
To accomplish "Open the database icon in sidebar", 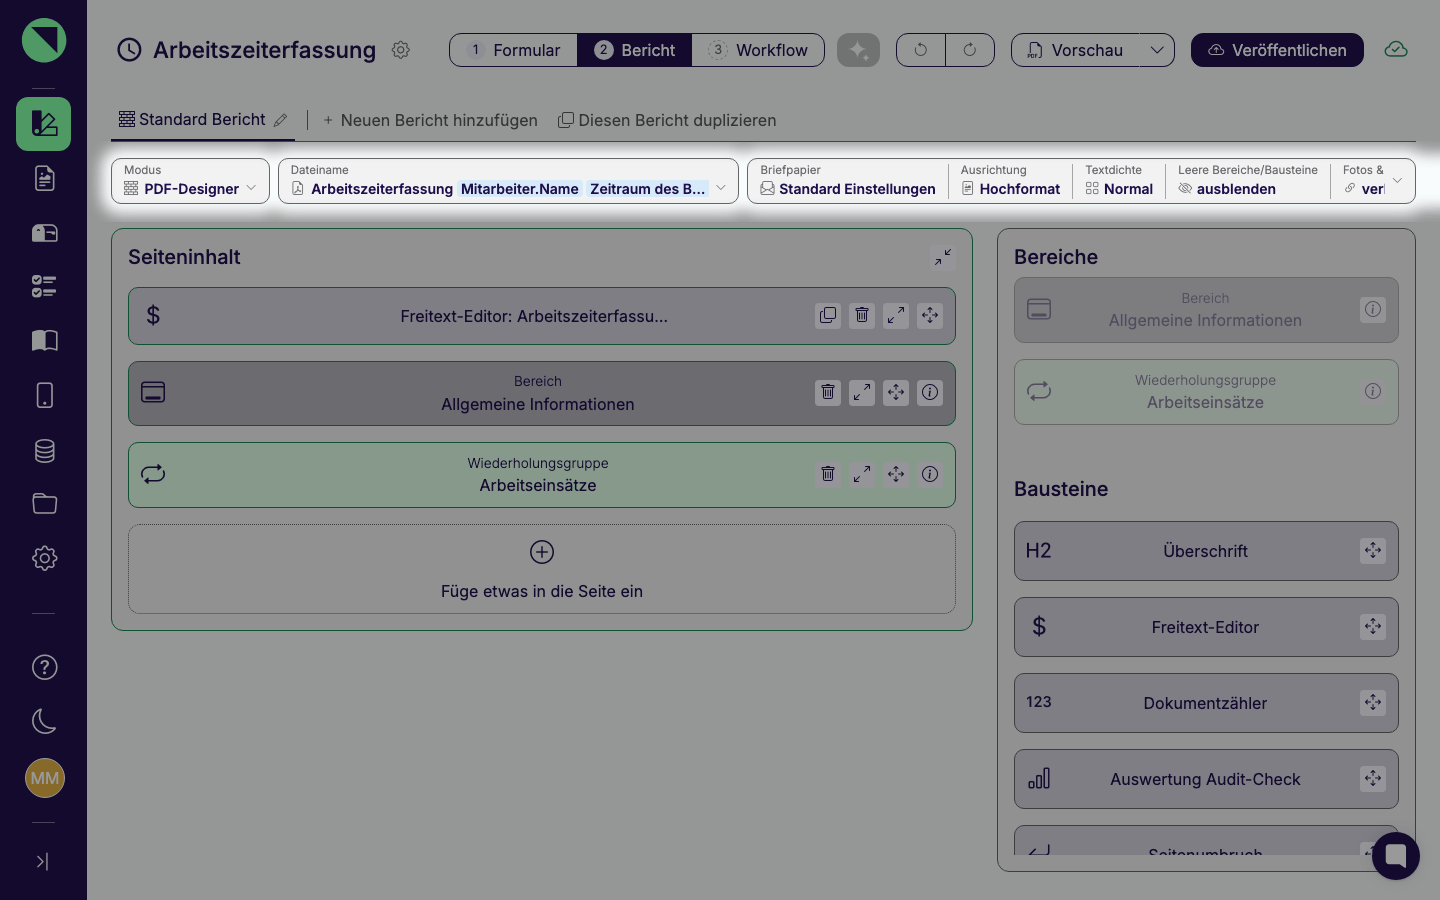I will point(44,451).
